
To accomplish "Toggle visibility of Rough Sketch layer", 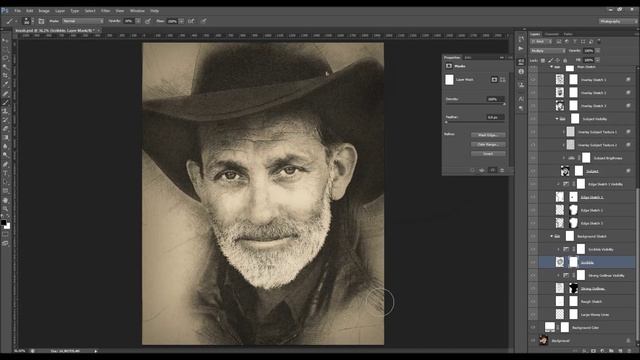I will click(x=533, y=302).
